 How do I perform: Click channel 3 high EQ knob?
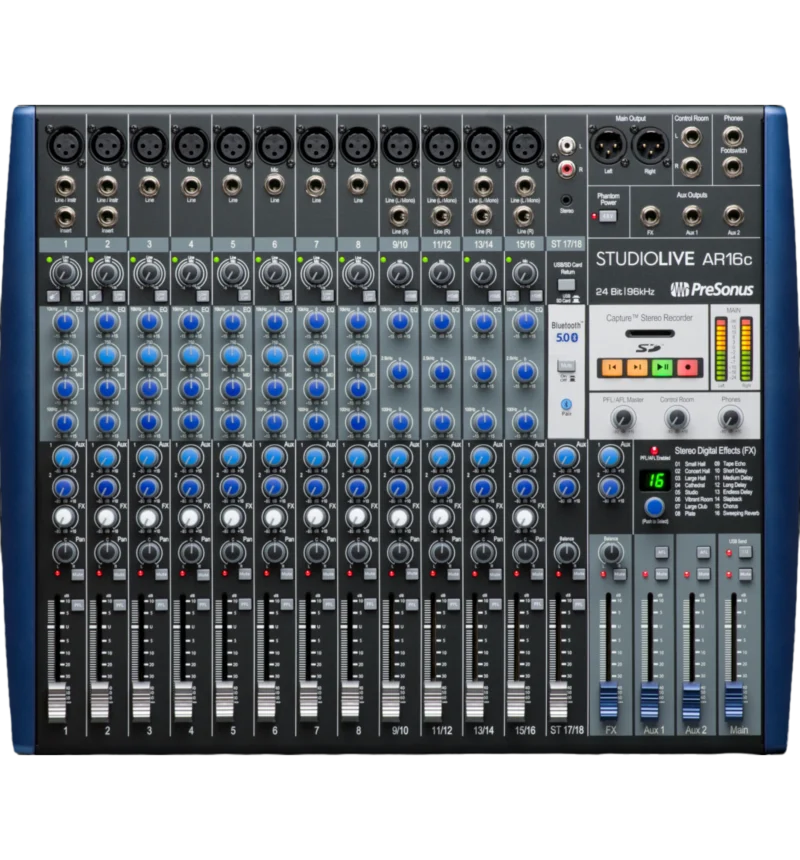(x=149, y=322)
